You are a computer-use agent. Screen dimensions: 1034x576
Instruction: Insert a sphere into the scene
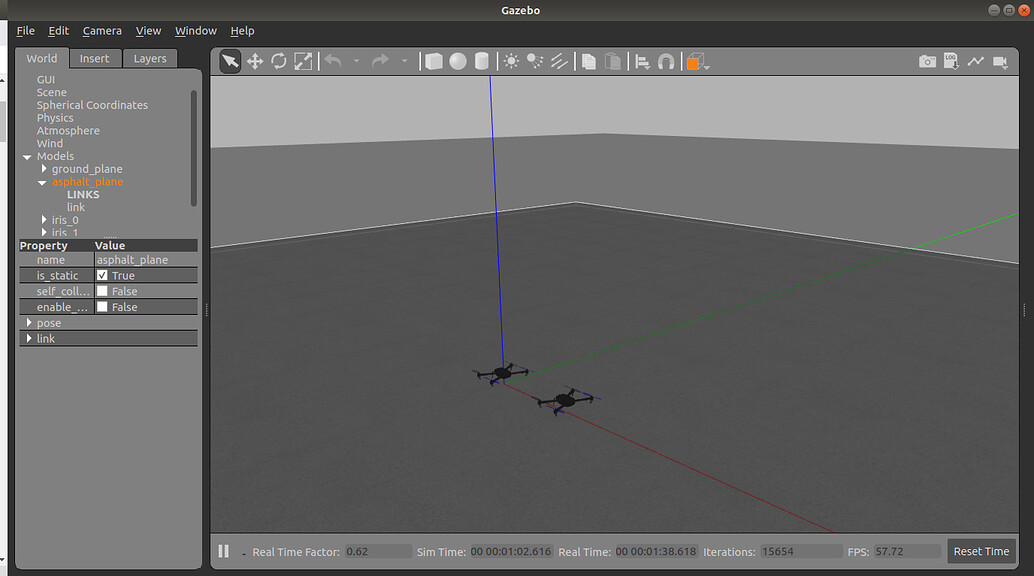(457, 60)
